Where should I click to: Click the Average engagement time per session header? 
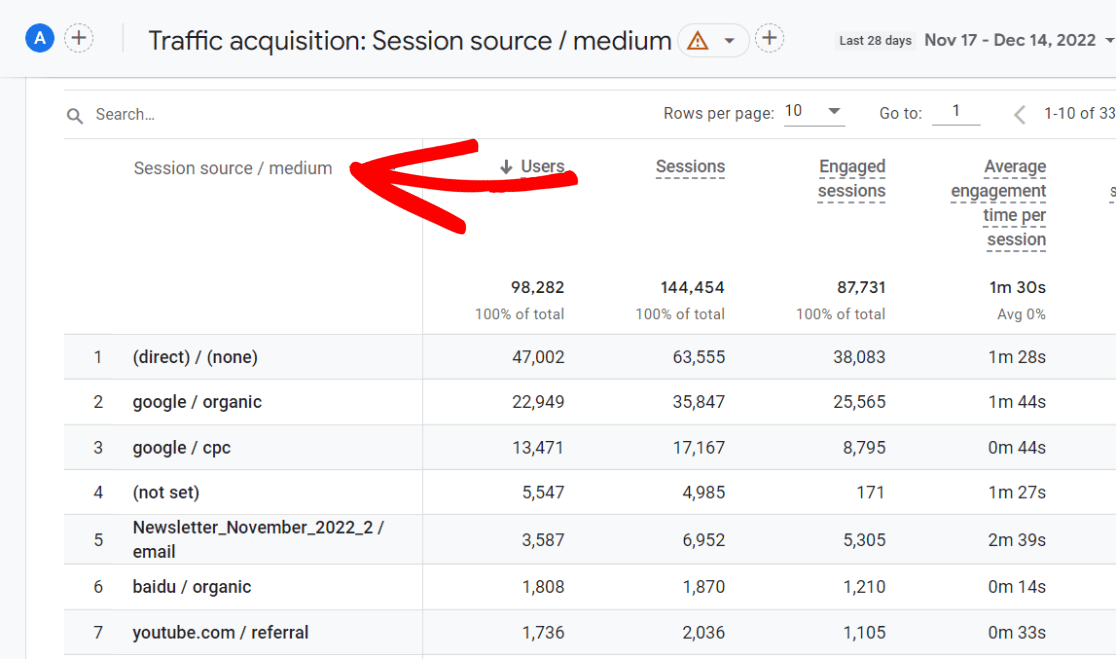click(x=998, y=202)
